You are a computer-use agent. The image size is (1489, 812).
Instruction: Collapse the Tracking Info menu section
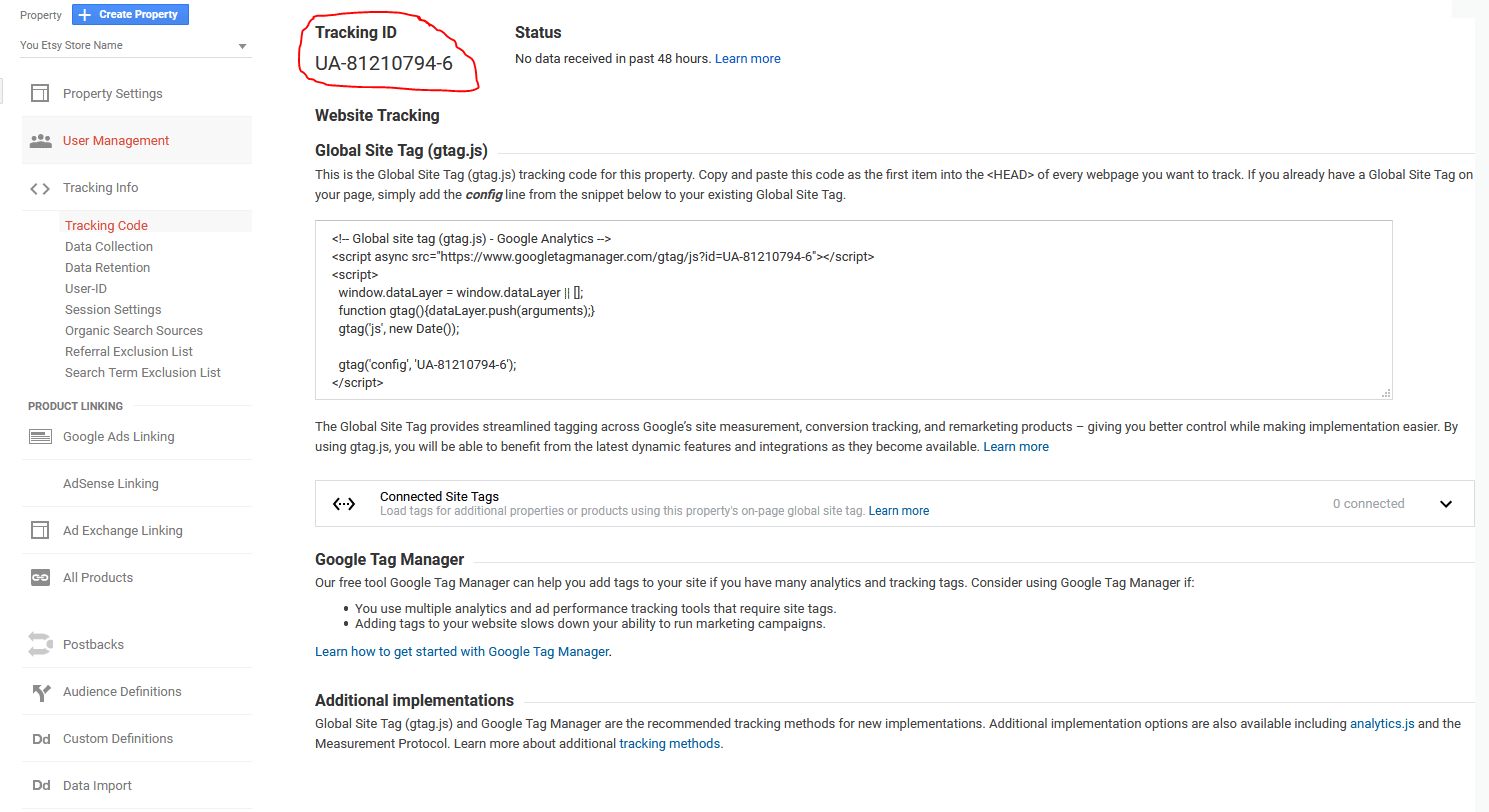coord(100,188)
